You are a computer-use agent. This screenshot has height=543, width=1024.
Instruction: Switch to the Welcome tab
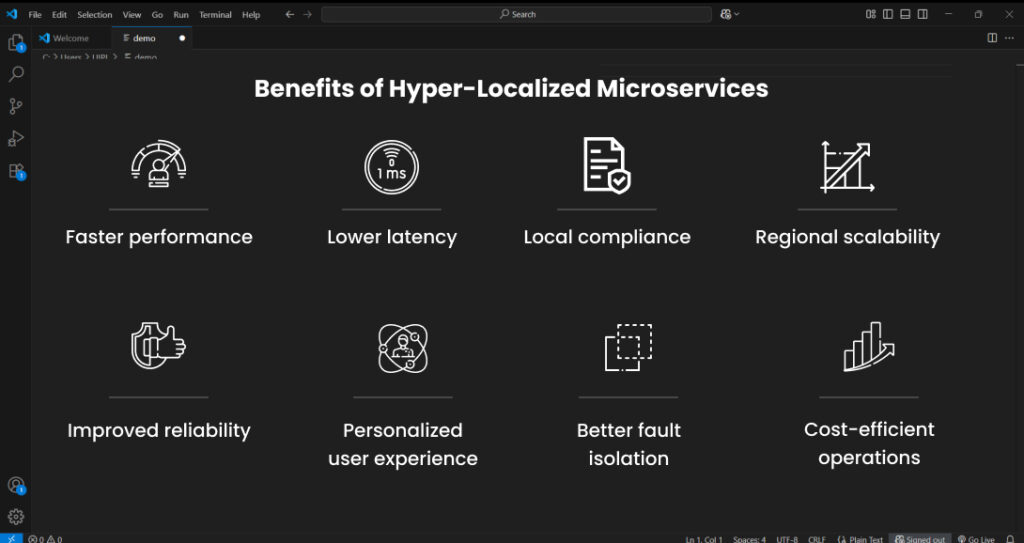[71, 38]
